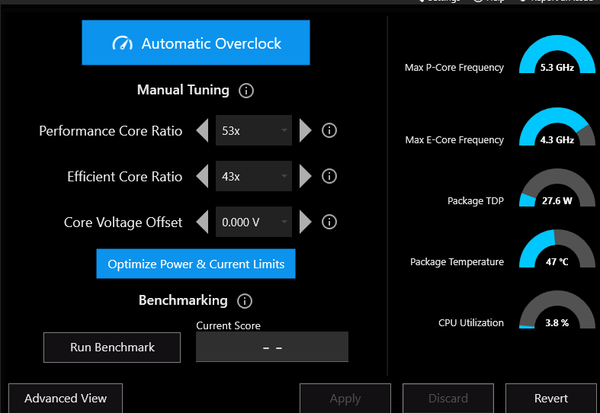Increase Efficient Core Ratio with right arrow
600x413 pixels.
(305, 177)
